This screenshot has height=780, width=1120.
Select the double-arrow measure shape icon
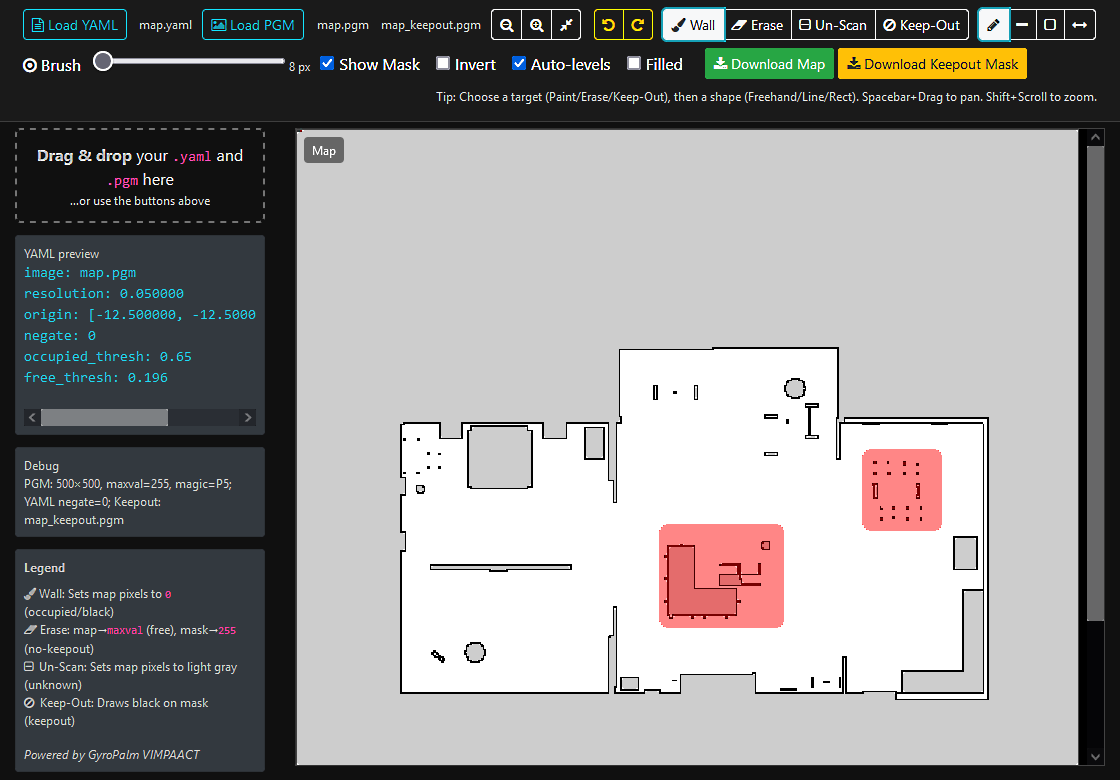point(1079,25)
